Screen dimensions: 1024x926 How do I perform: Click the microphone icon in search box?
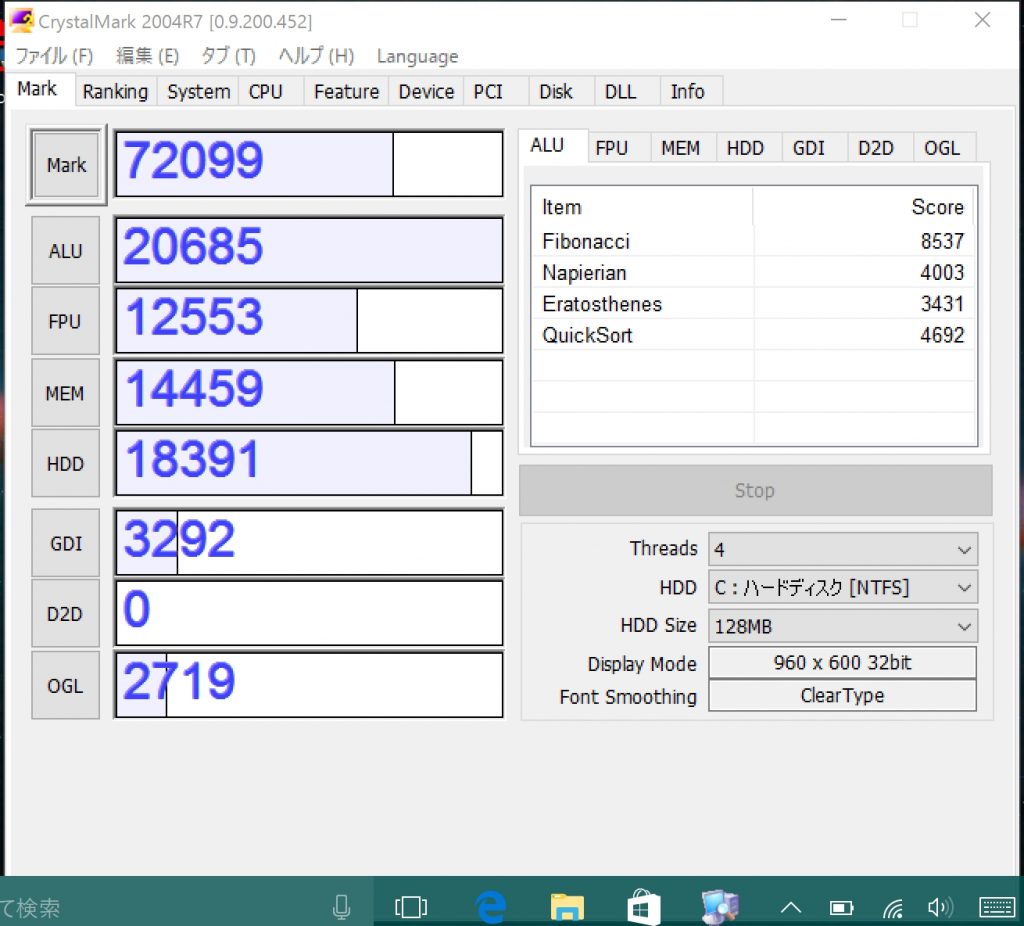[x=341, y=907]
